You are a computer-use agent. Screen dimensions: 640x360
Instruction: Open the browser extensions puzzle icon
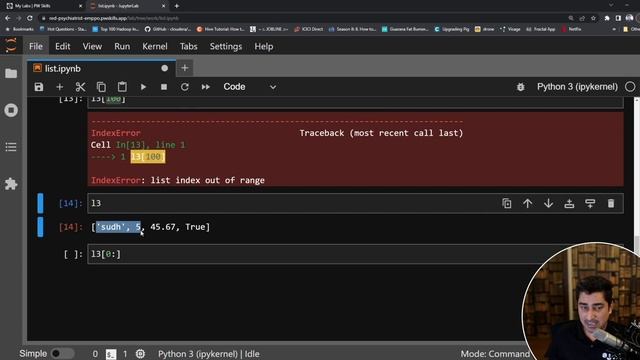point(607,18)
